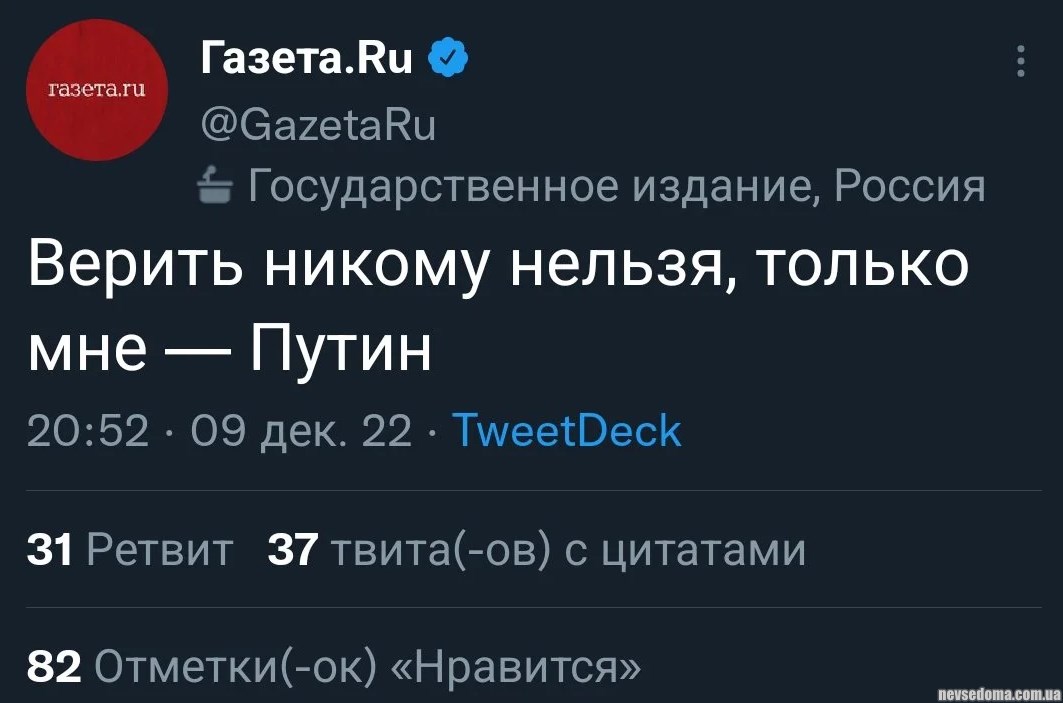Click the word Путин in the tweet
This screenshot has width=1063, height=703.
click(340, 349)
